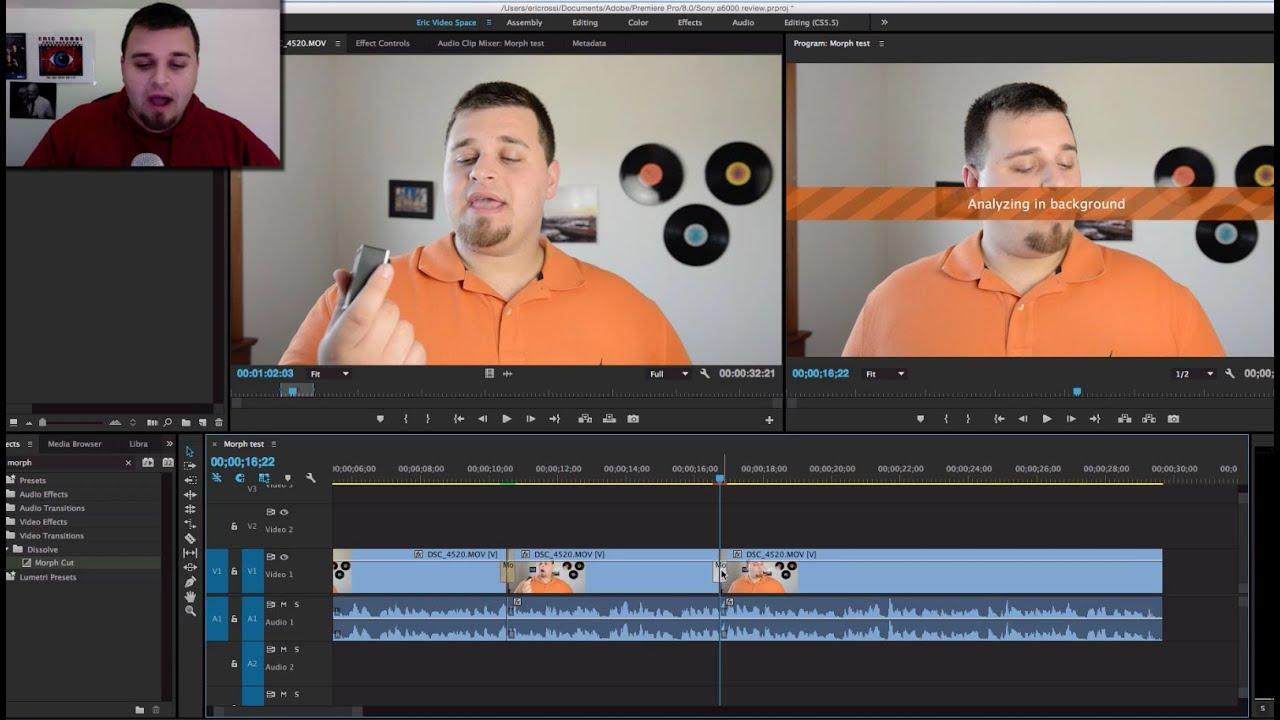Click Drag Video Only icon in Source monitor
This screenshot has width=1280, height=720.
point(490,373)
